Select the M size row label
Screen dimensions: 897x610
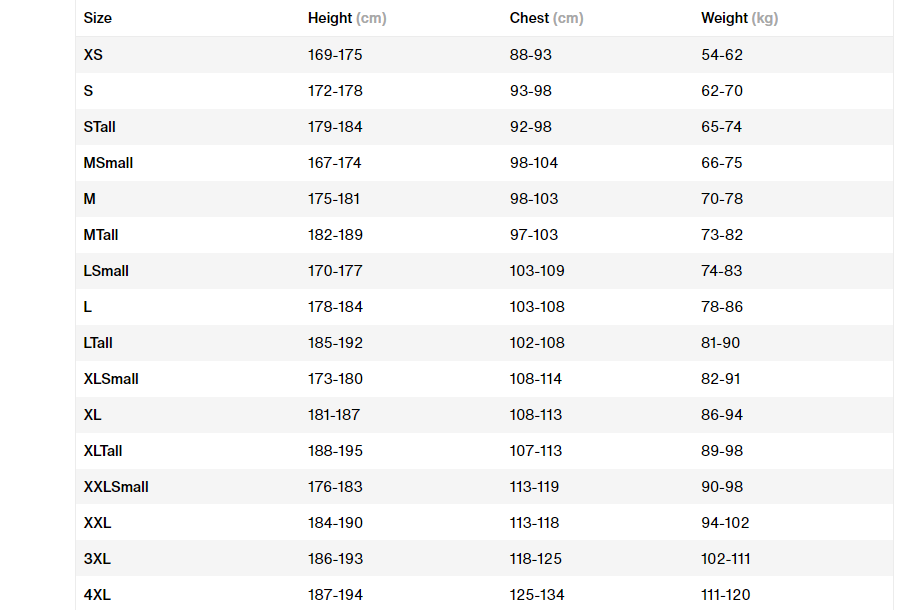[x=89, y=199]
